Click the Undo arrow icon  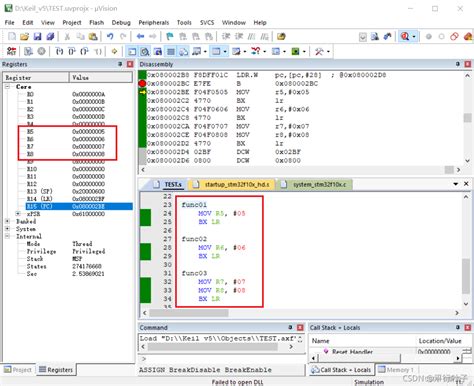click(110, 36)
